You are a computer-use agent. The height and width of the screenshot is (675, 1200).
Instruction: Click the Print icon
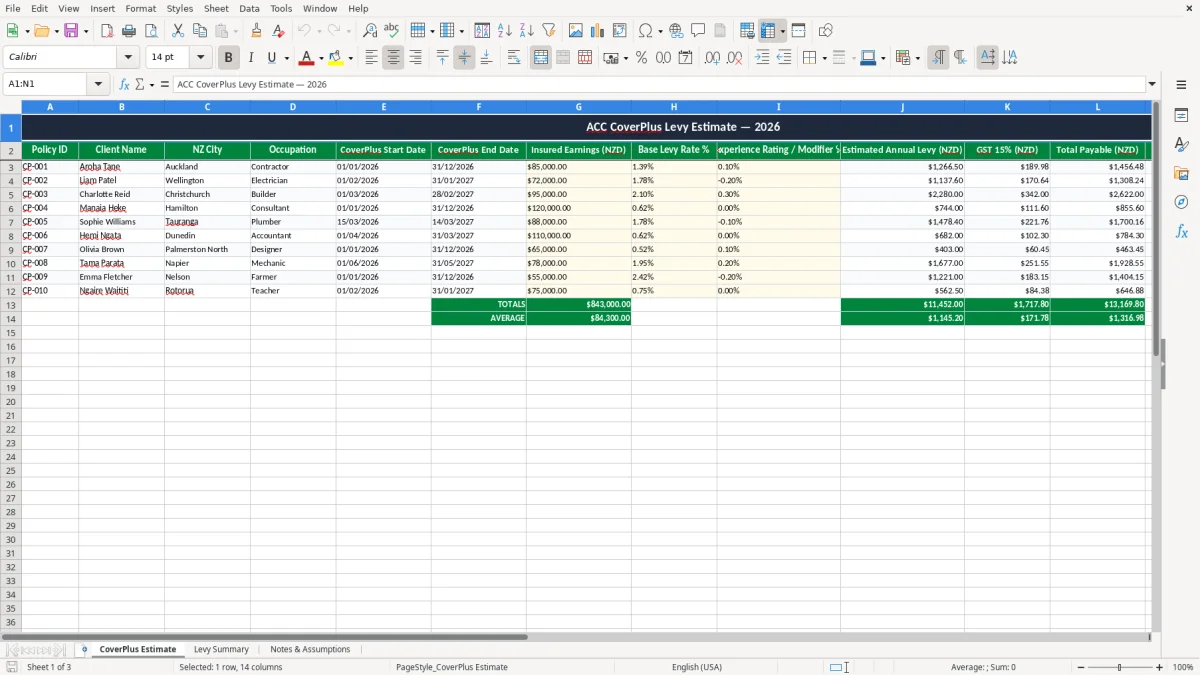129,31
